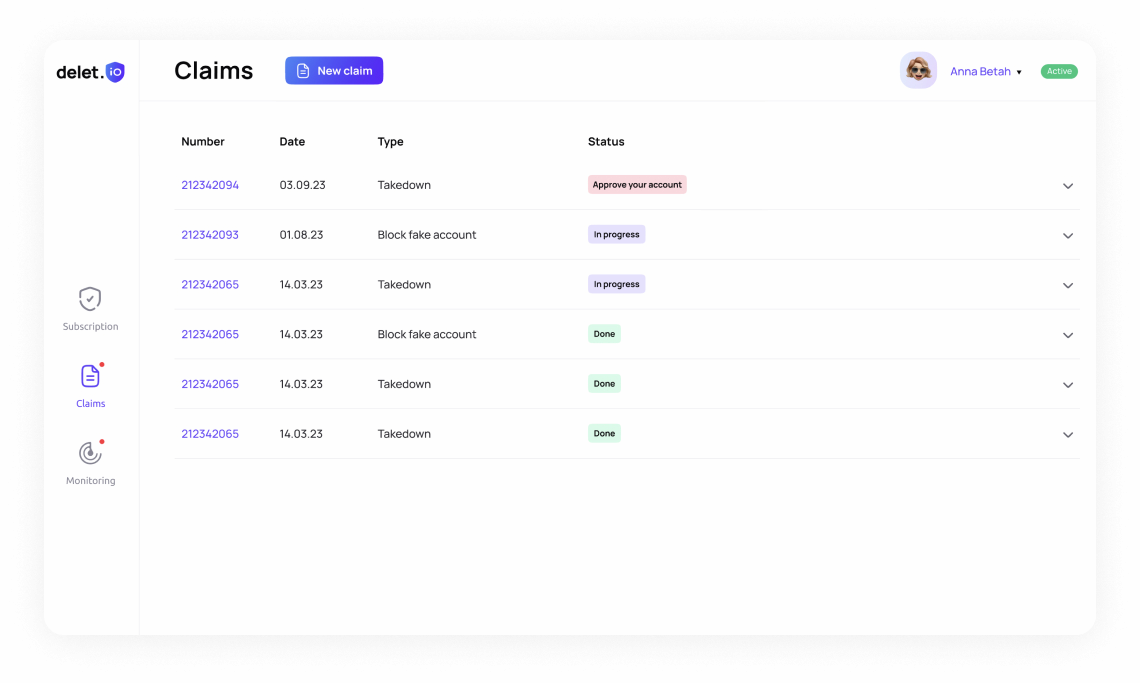Click the Status column header

coord(606,142)
